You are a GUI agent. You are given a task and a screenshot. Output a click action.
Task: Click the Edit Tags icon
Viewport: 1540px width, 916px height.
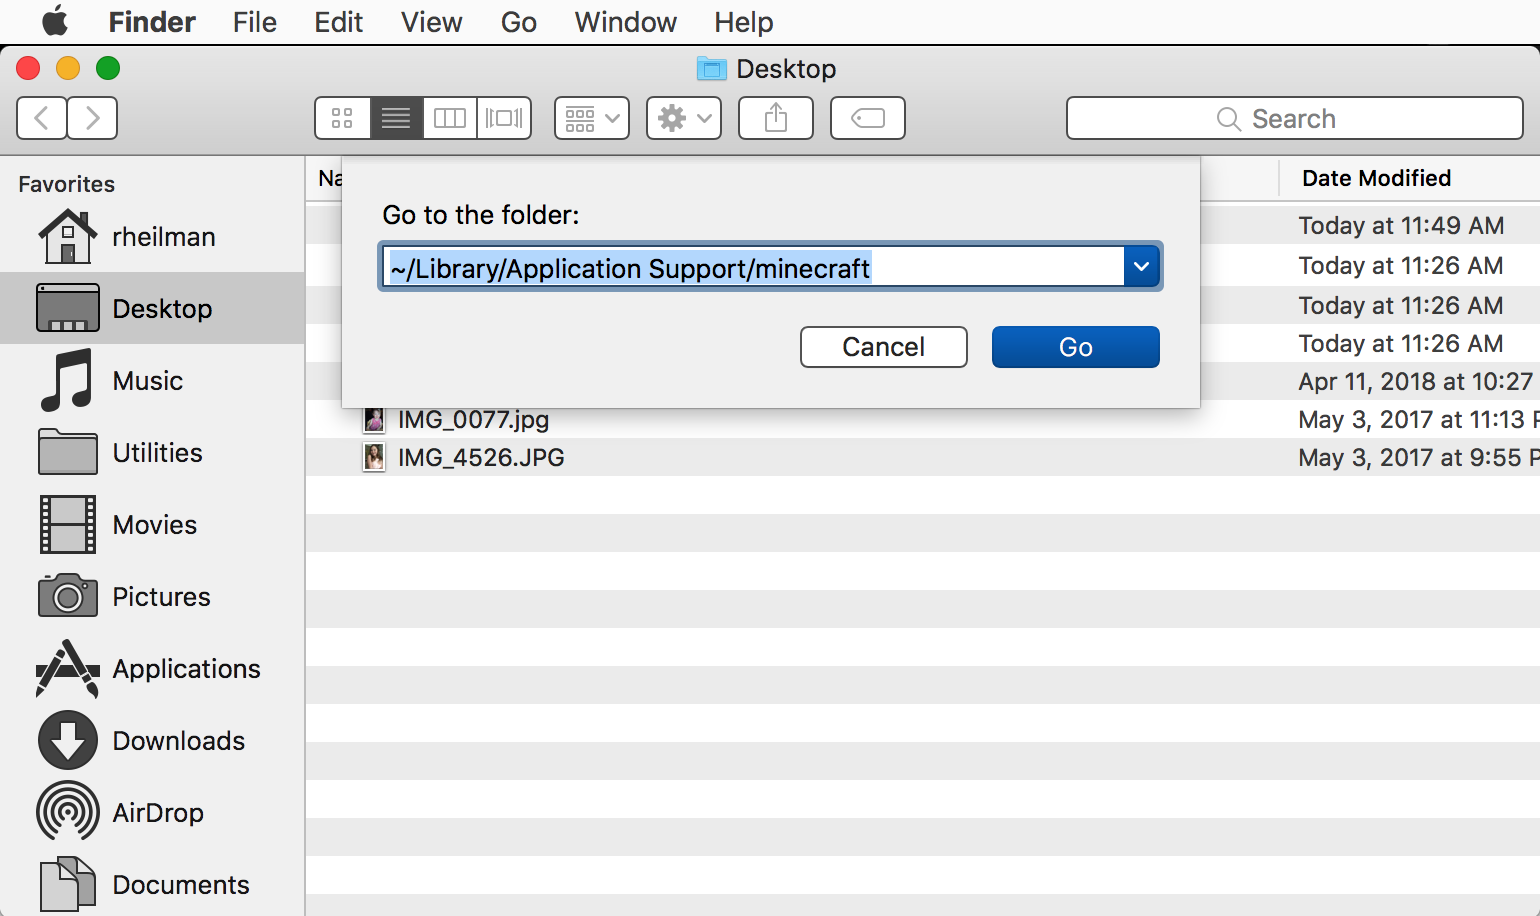[x=868, y=118]
